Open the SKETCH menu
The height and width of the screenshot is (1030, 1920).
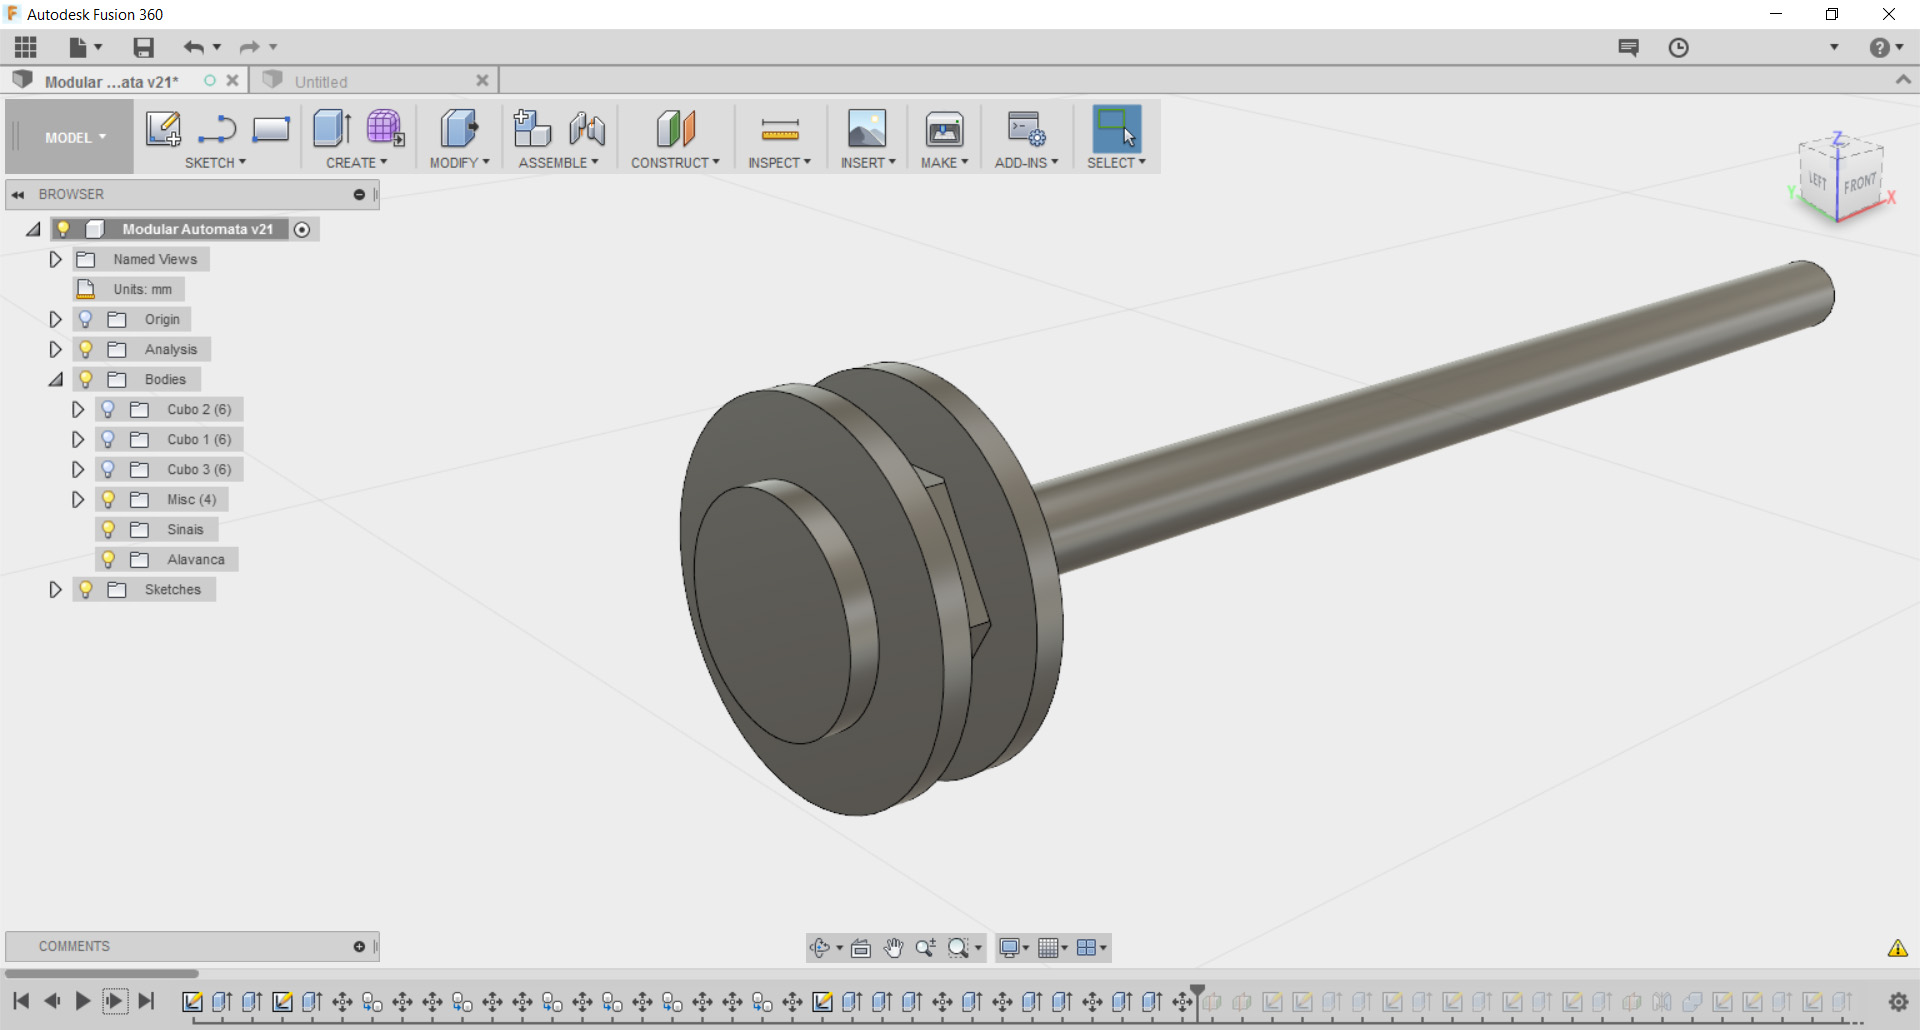215,162
